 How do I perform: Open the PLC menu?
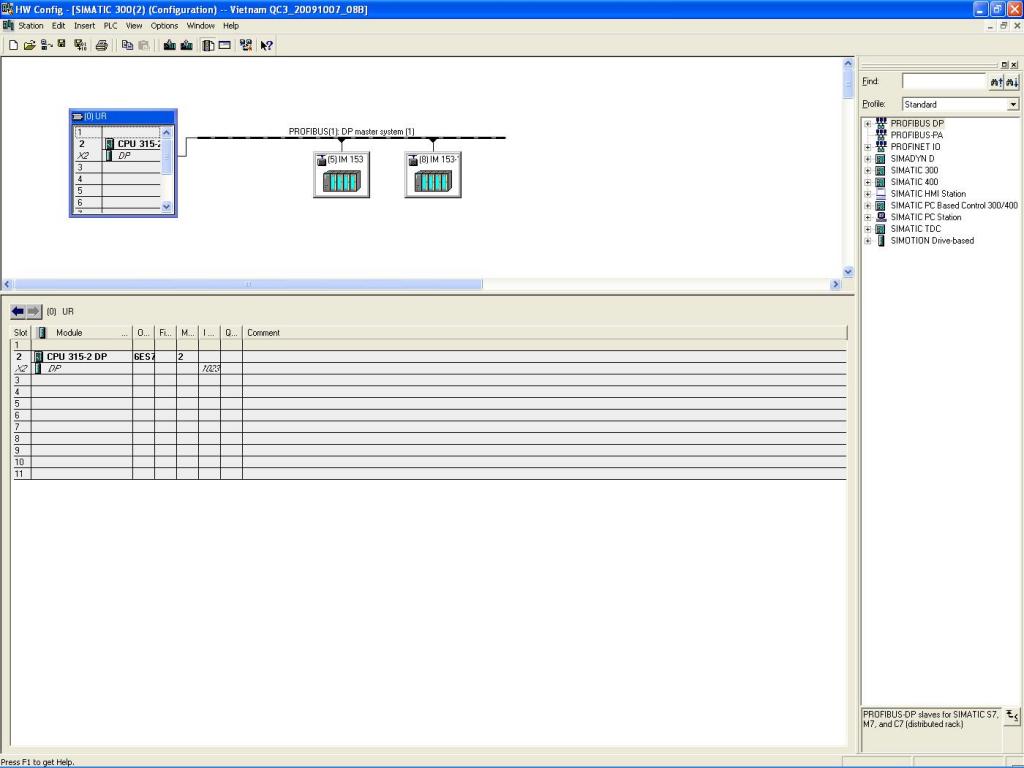110,26
